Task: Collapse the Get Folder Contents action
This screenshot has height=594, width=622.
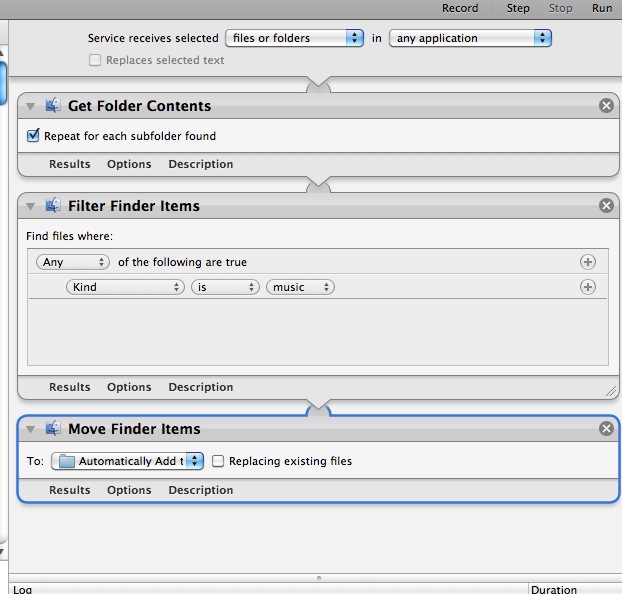Action: pos(31,106)
